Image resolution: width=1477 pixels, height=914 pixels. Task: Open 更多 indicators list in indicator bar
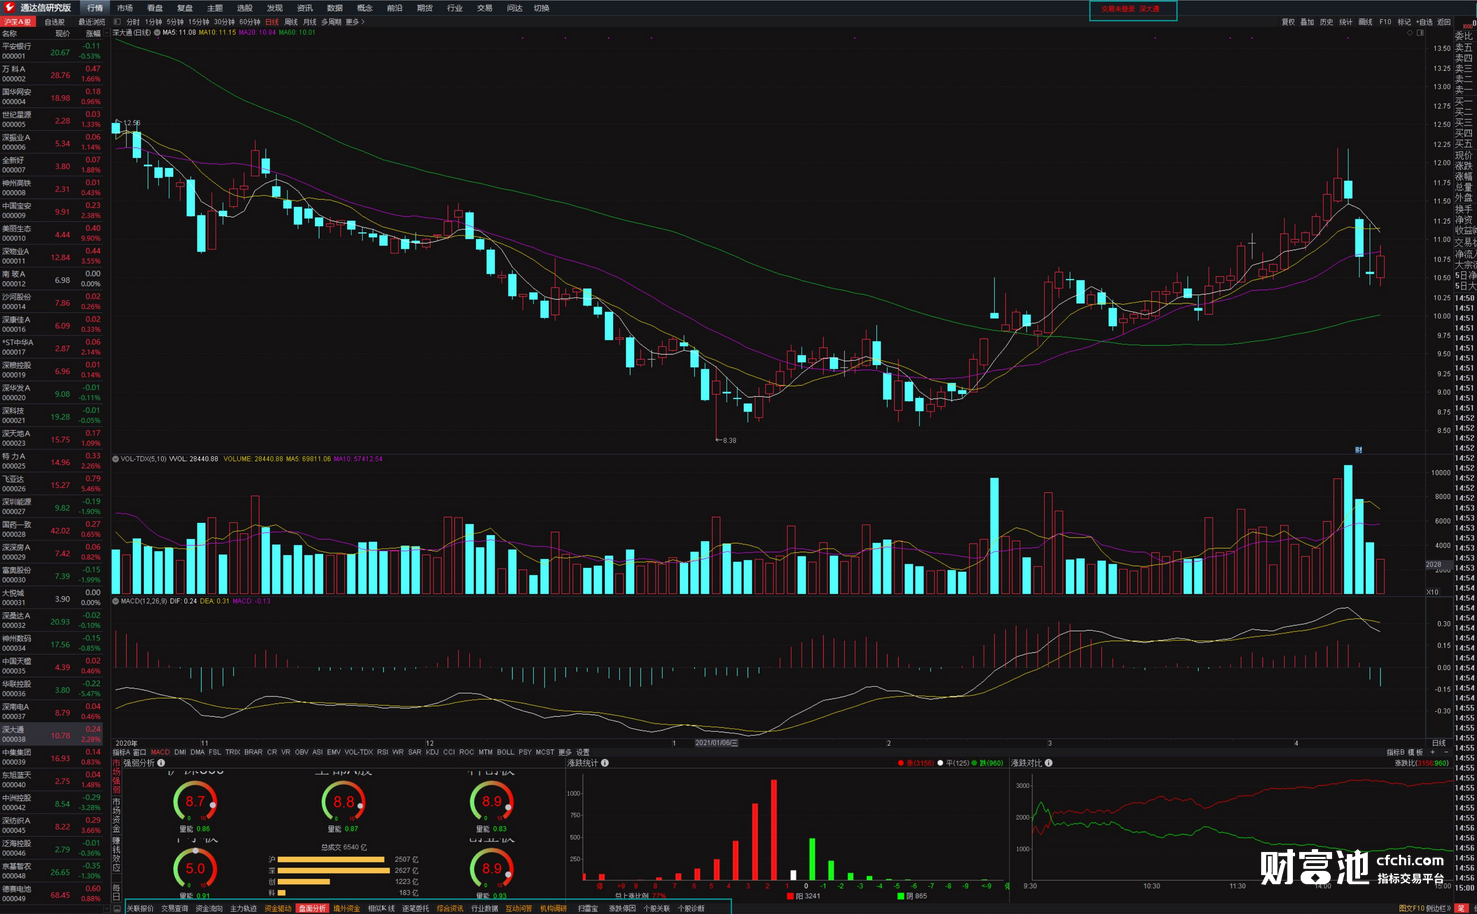coord(565,752)
